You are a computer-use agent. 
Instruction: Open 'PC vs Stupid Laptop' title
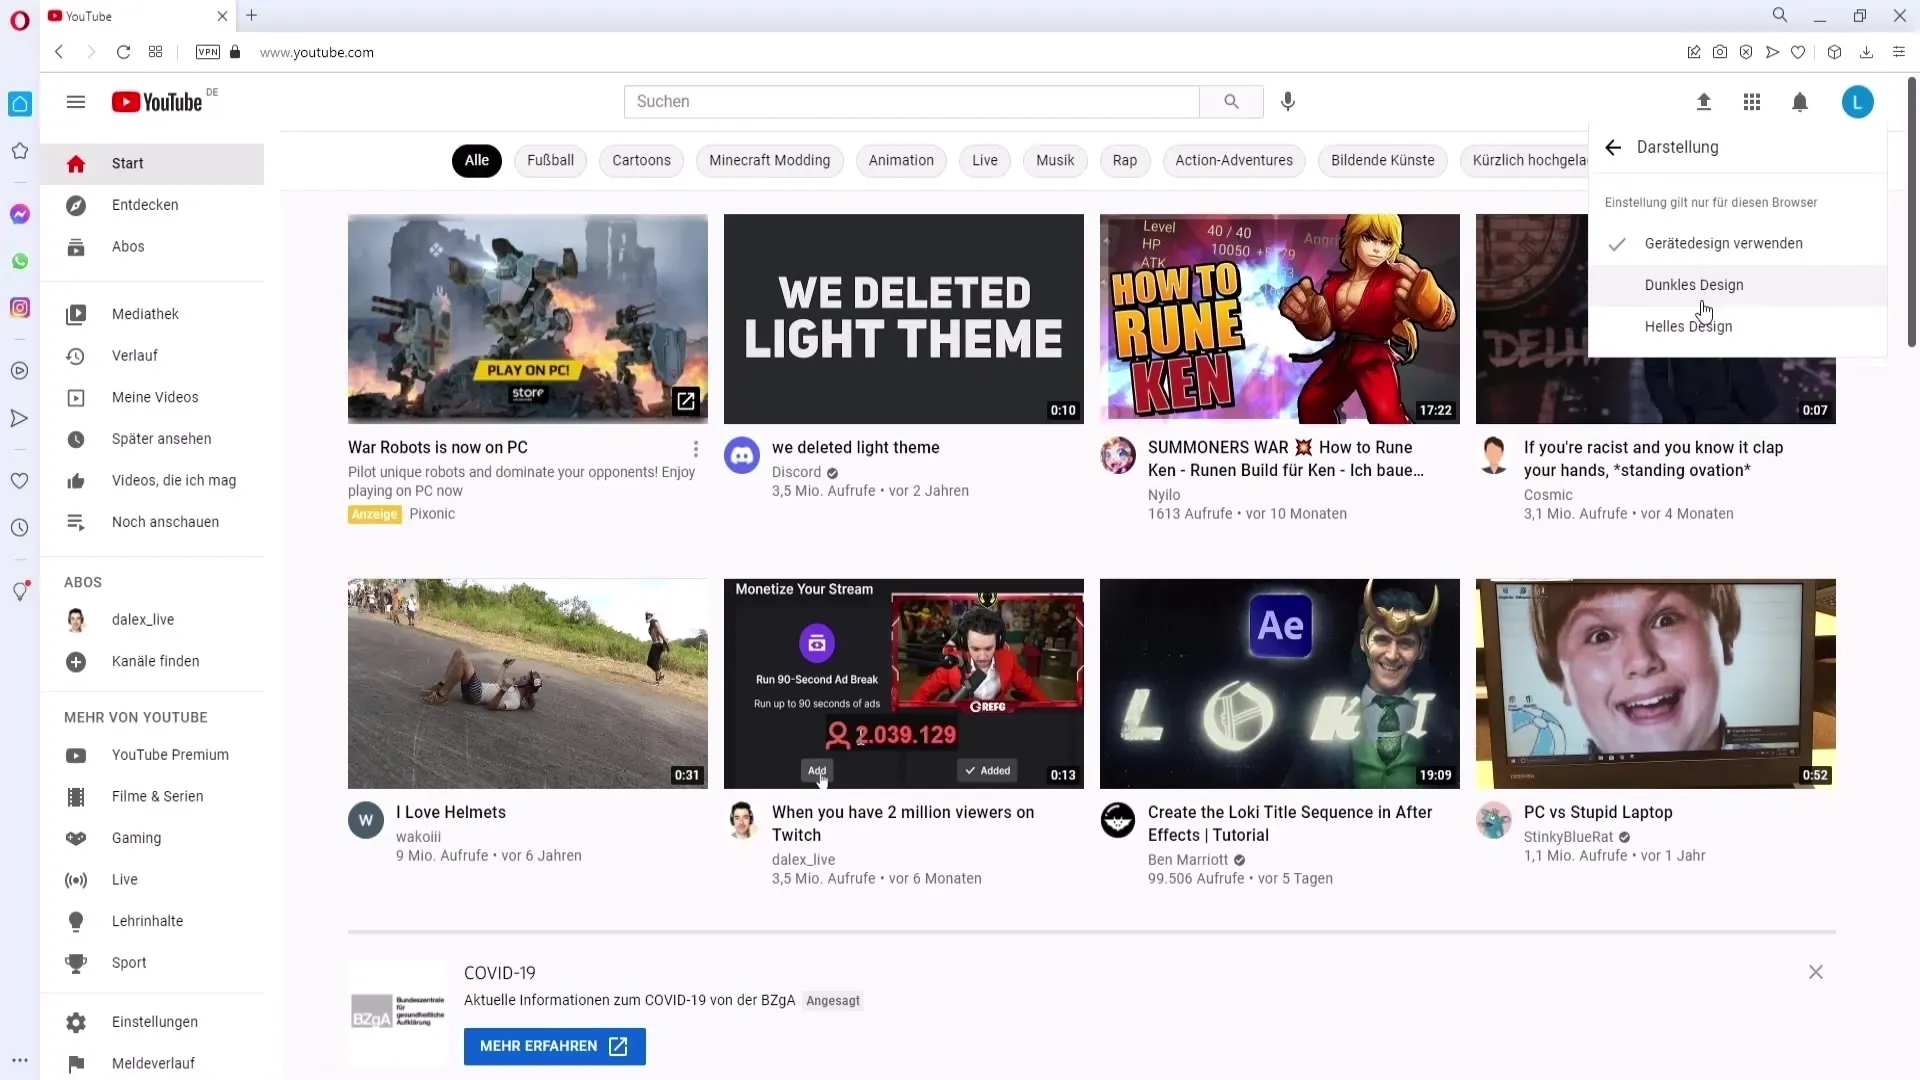tap(1598, 813)
